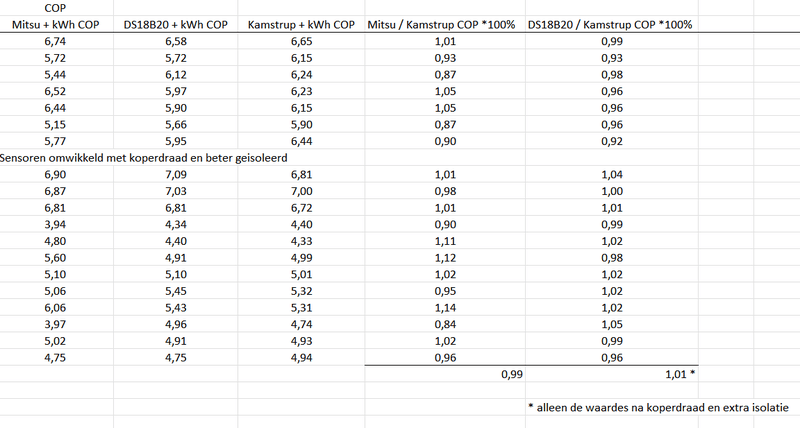800x428 pixels.
Task: Select header 'DS18B20 / Kamstrup COP *100%'
Action: [610, 24]
